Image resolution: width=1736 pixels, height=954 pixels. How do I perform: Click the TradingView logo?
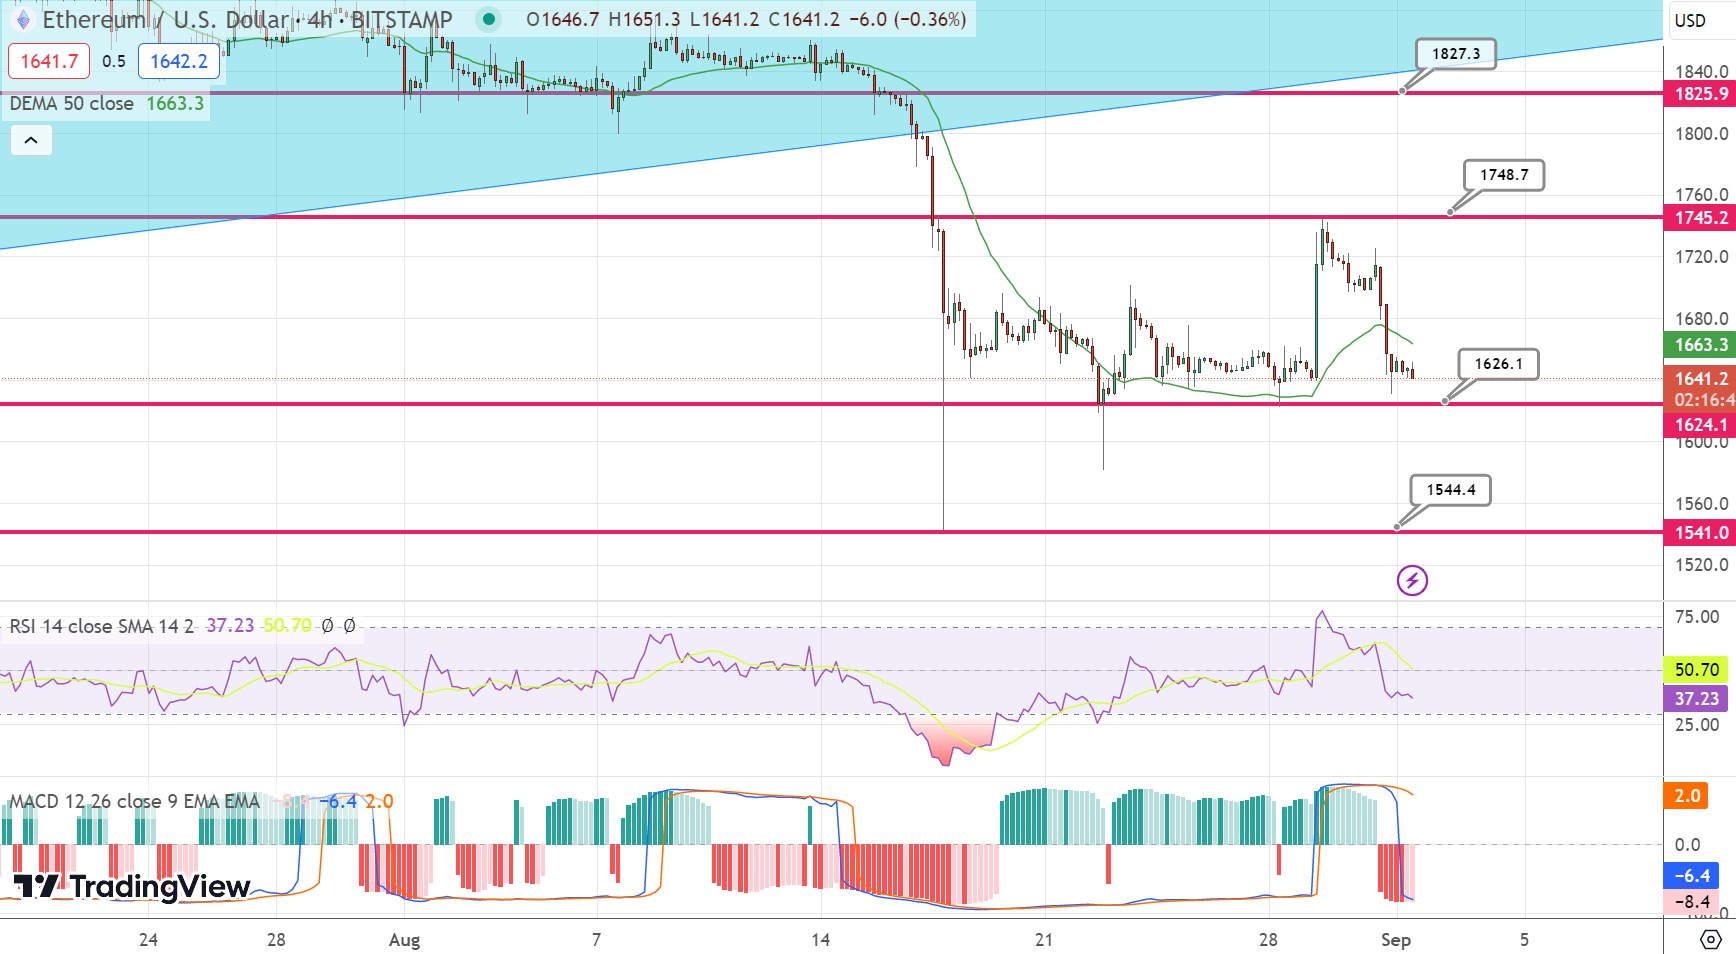[x=131, y=887]
